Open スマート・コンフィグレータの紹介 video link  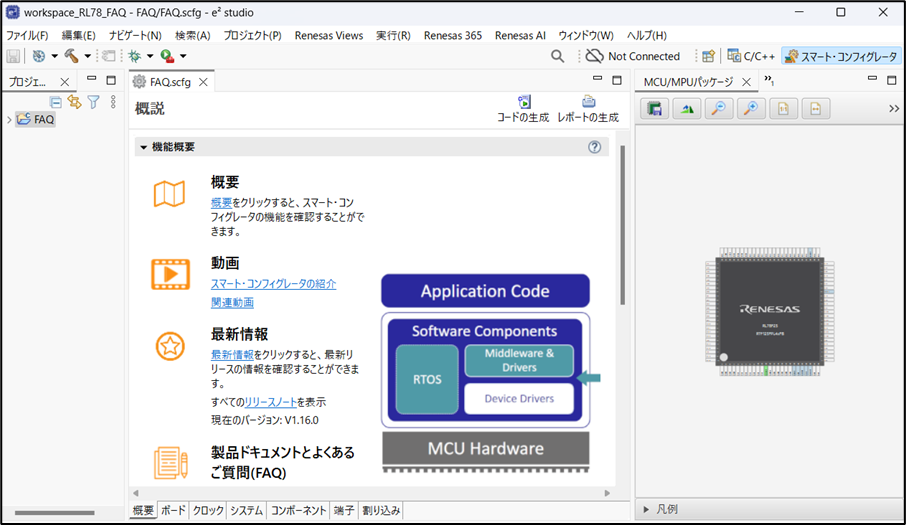(x=273, y=284)
